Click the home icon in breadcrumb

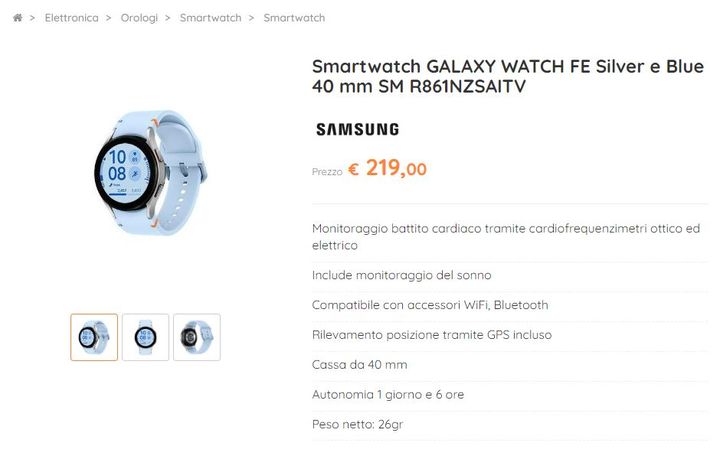pyautogui.click(x=17, y=18)
